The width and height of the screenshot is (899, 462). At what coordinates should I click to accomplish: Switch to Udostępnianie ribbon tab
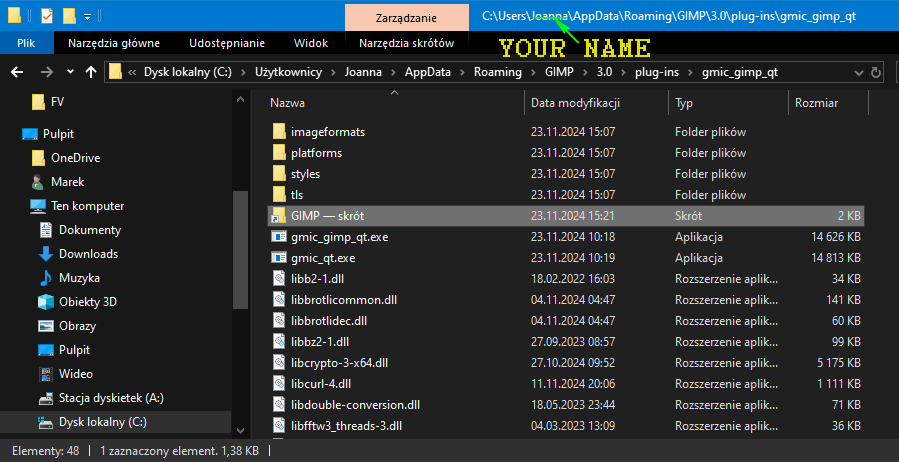pyautogui.click(x=227, y=43)
